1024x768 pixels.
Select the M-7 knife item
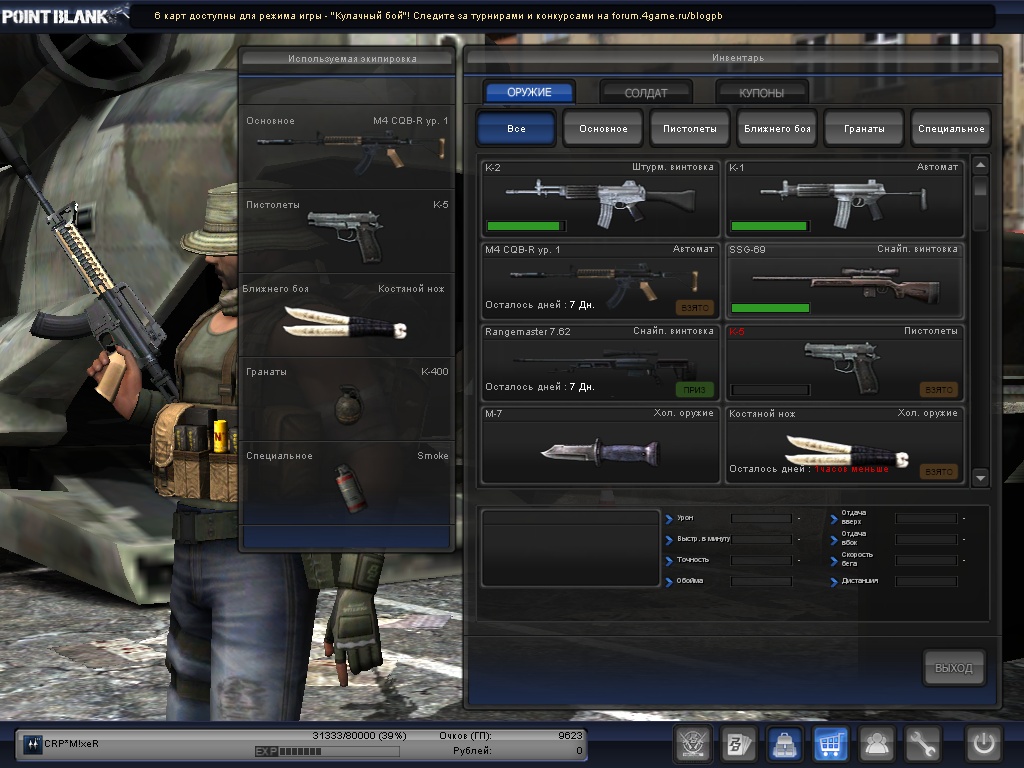pos(600,445)
